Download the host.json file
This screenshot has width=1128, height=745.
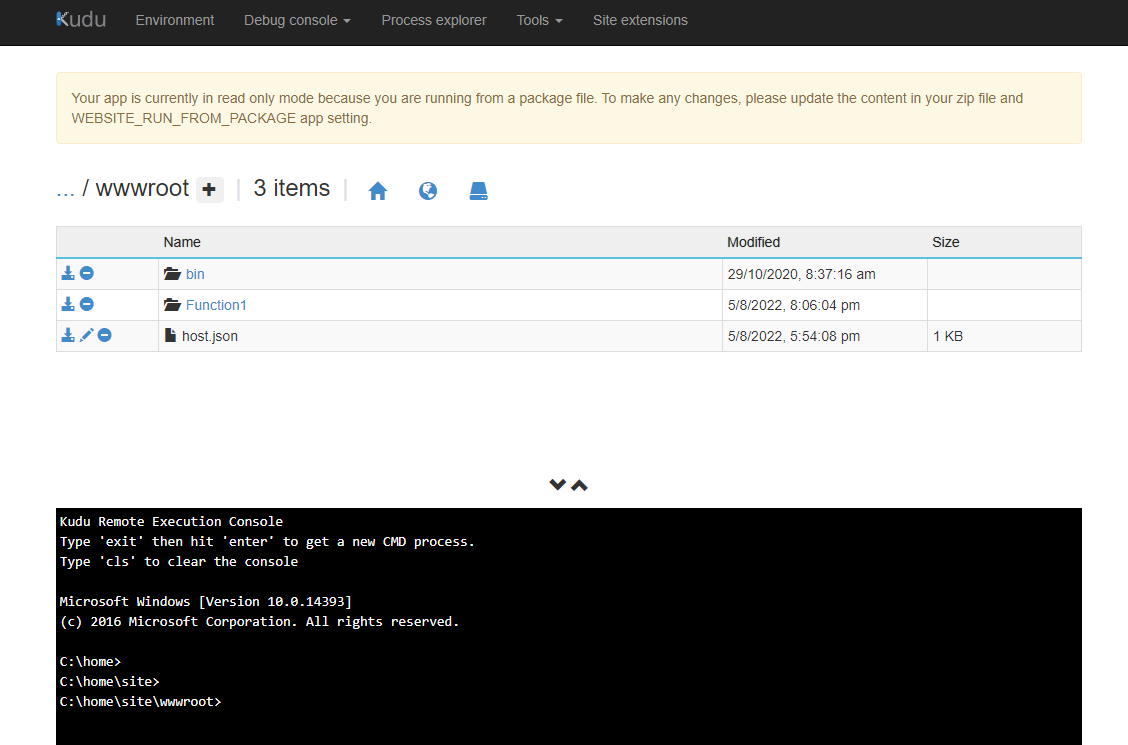(68, 335)
